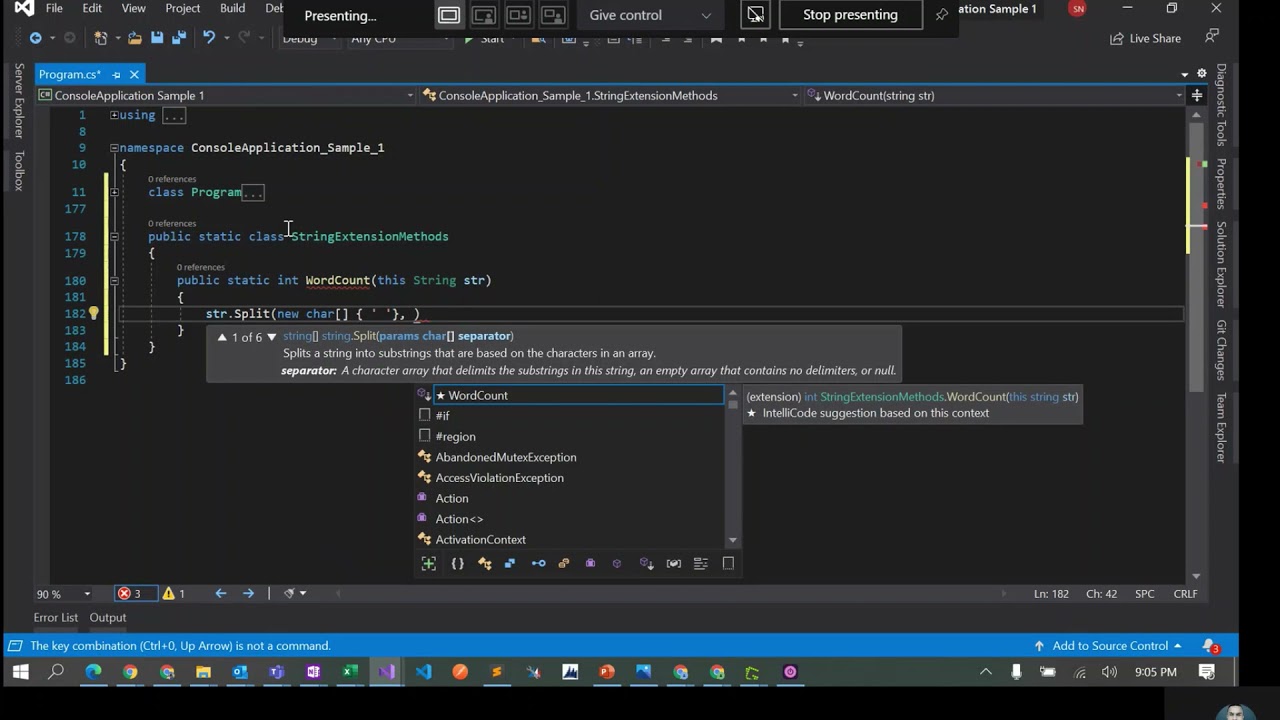Click the structures filter in IntelliSense bar
The image size is (1280, 720).
510,563
